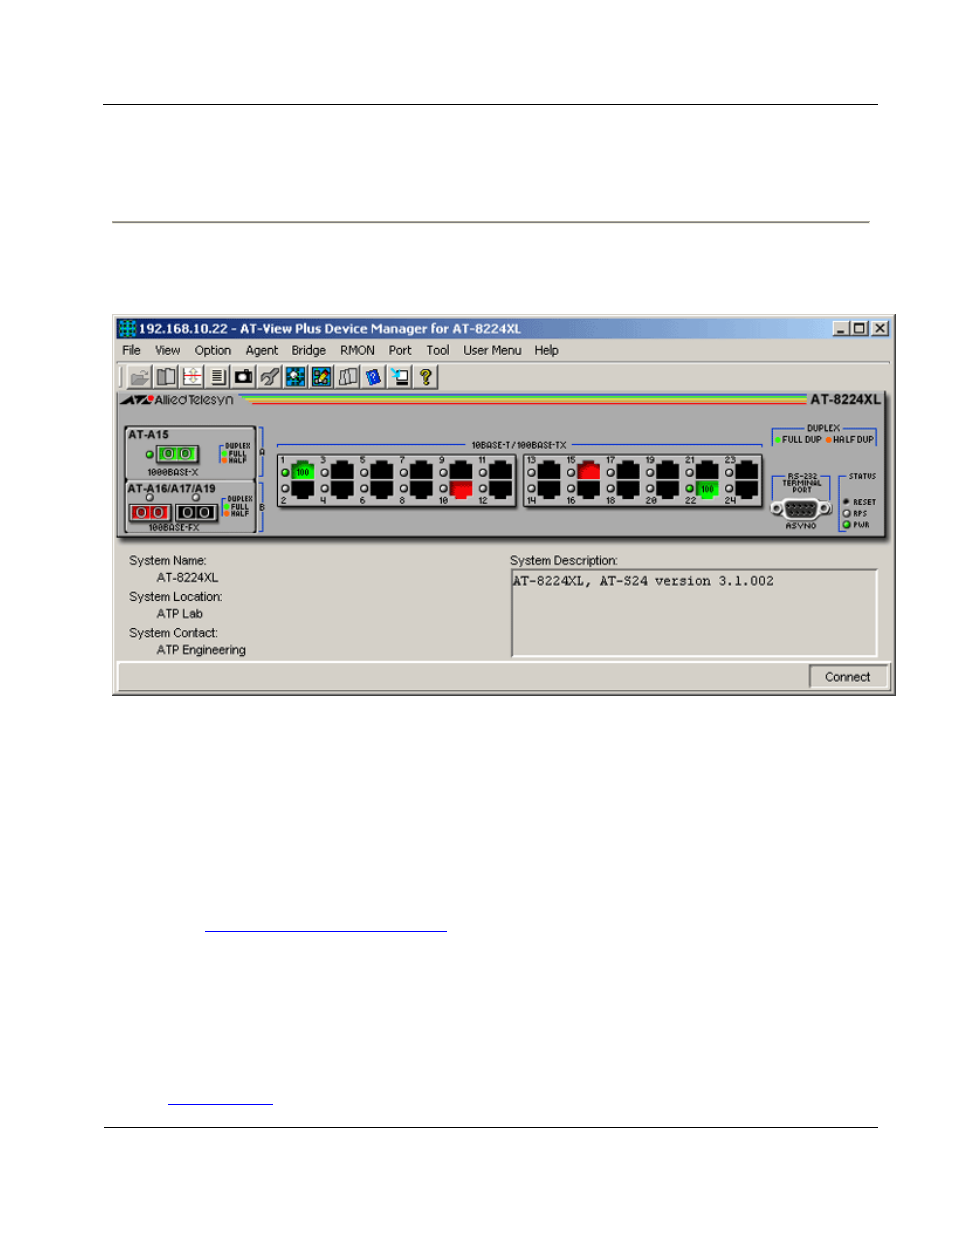Click the Allied Telesyn logo

tap(177, 400)
